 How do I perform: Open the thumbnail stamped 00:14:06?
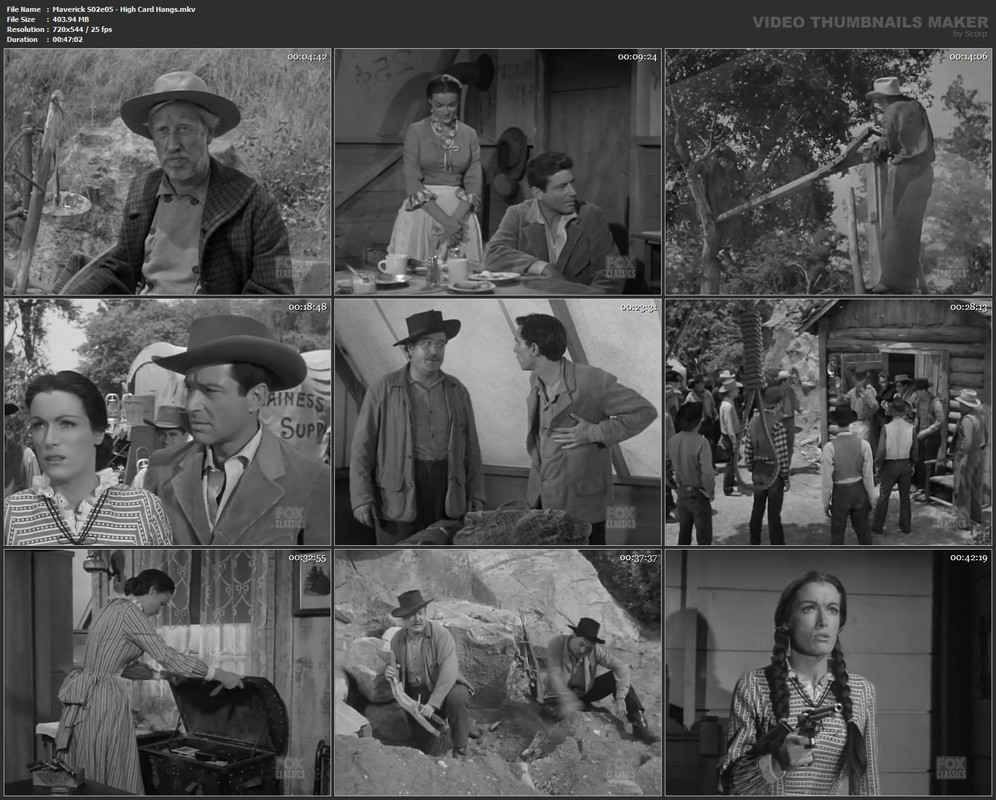(x=828, y=172)
